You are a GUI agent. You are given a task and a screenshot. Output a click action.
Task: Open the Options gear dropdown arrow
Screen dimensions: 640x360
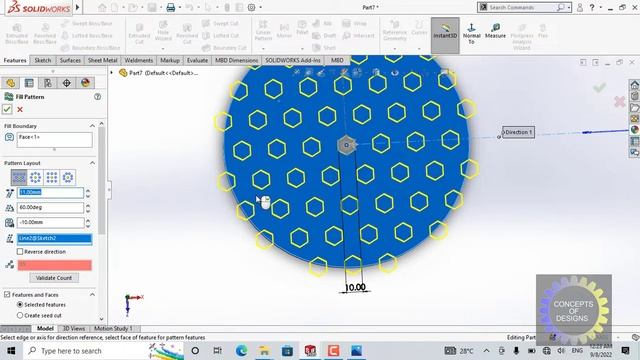[260, 7]
